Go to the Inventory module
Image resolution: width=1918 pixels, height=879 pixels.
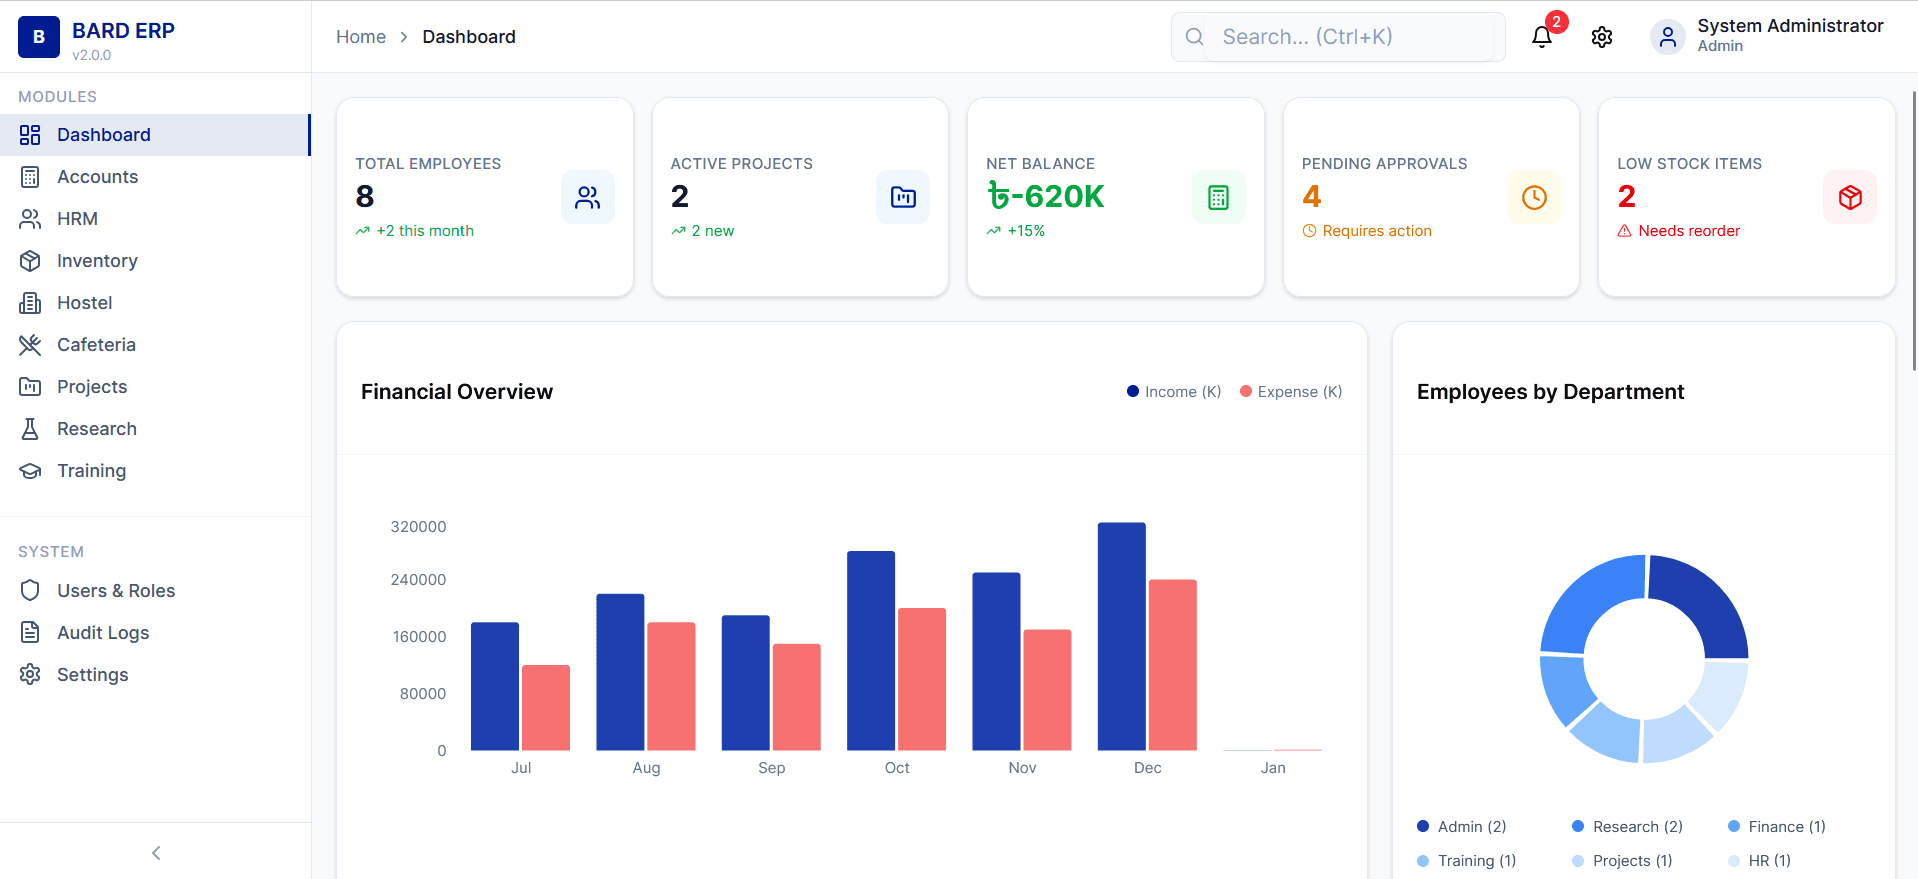pyautogui.click(x=97, y=261)
